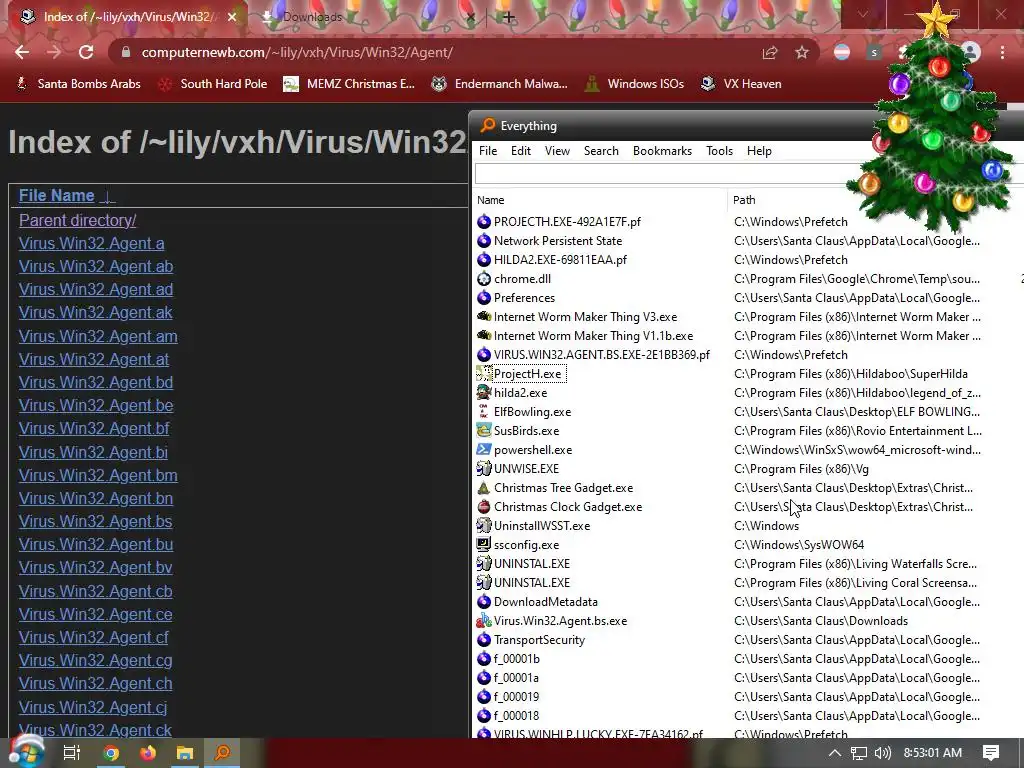Sort listing by File Name header
Image resolution: width=1024 pixels, height=768 pixels.
57,195
